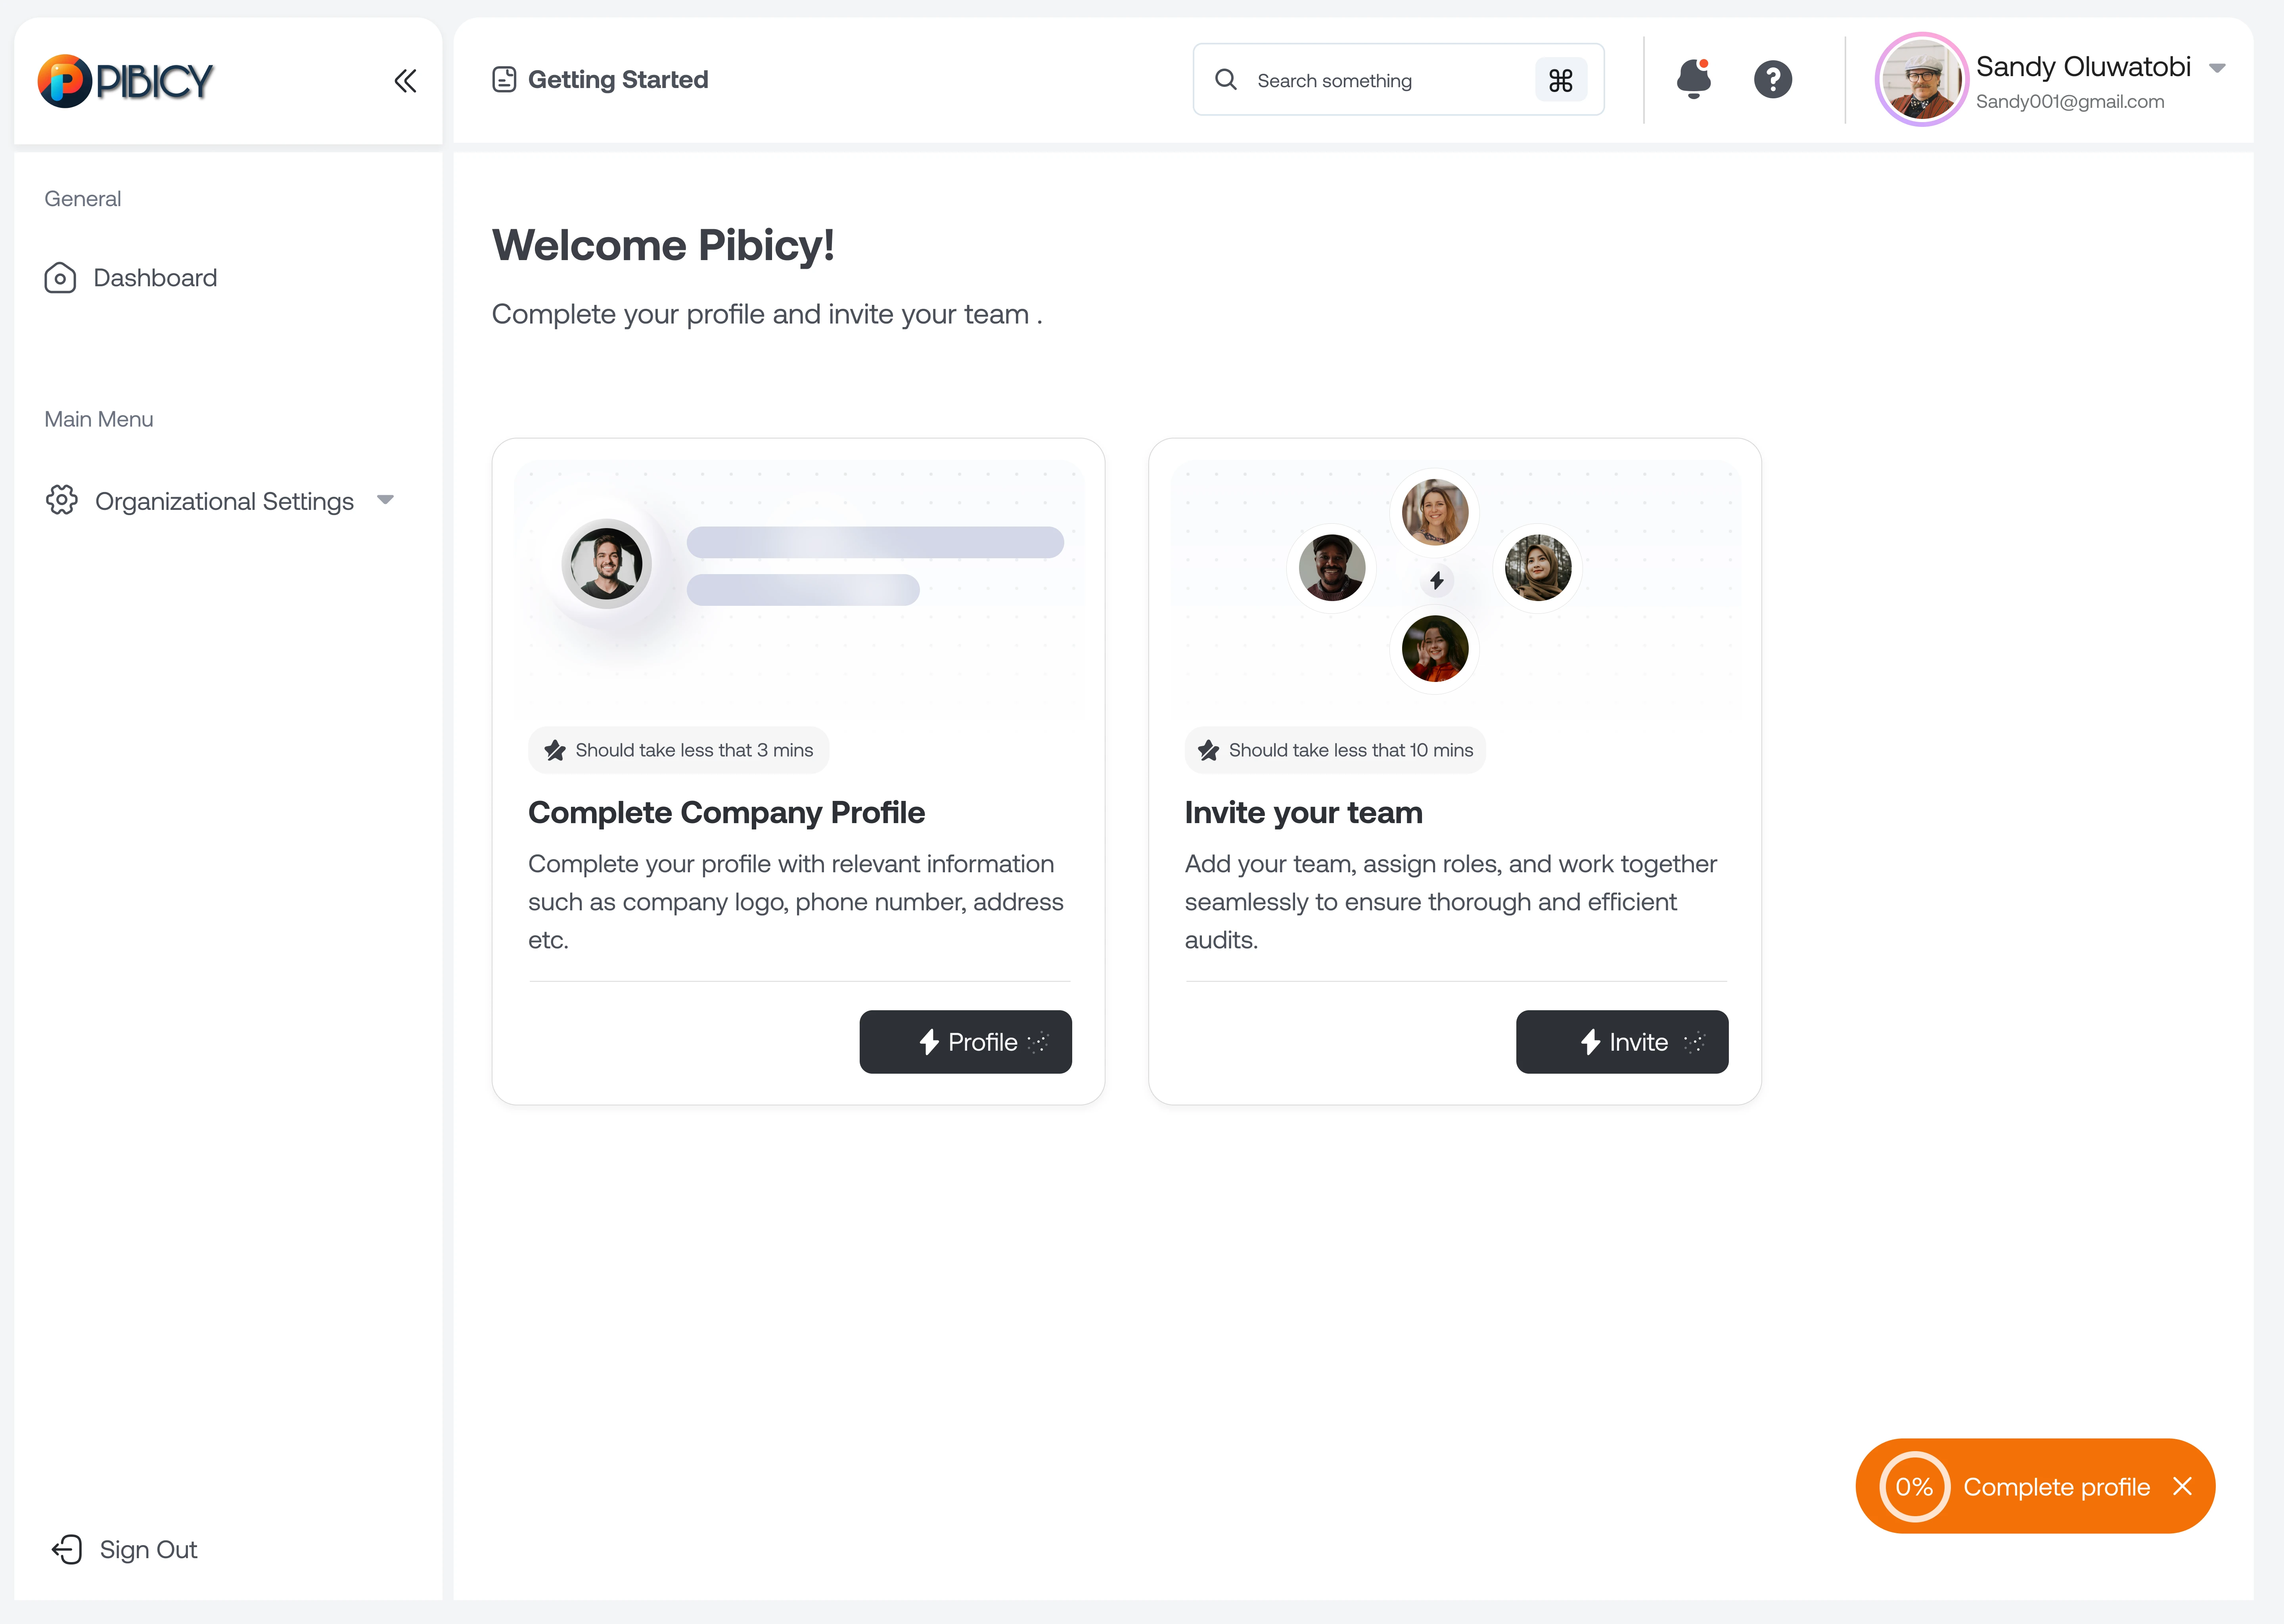The height and width of the screenshot is (1624, 2284).
Task: Click the 0% profile progress ring
Action: coord(1914,1486)
